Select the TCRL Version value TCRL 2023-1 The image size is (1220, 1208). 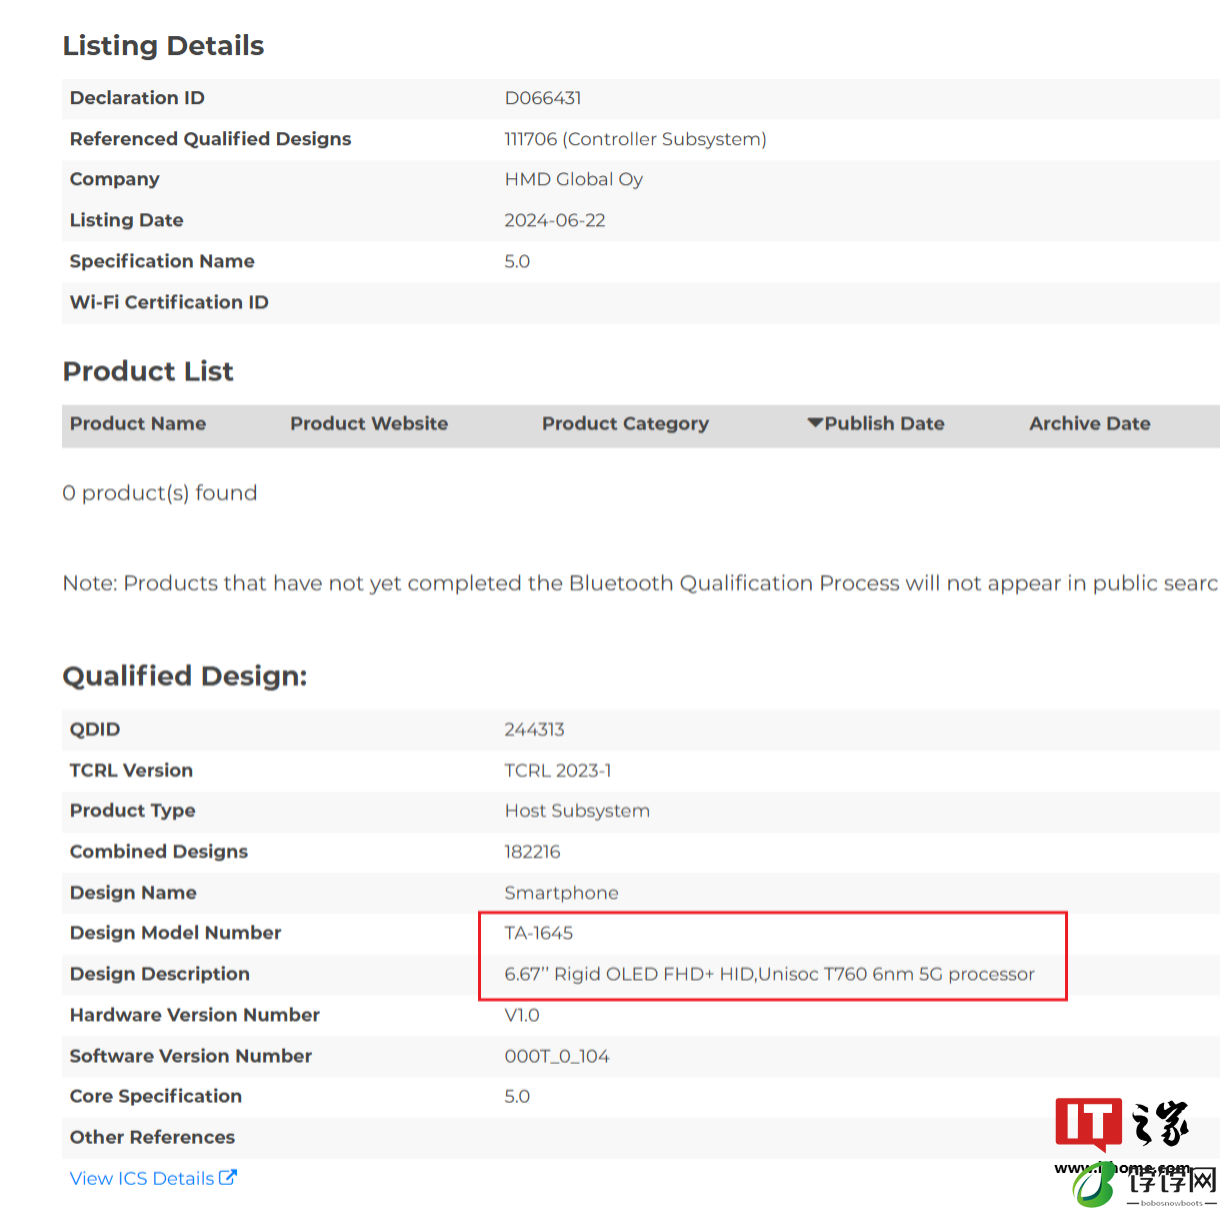(558, 770)
